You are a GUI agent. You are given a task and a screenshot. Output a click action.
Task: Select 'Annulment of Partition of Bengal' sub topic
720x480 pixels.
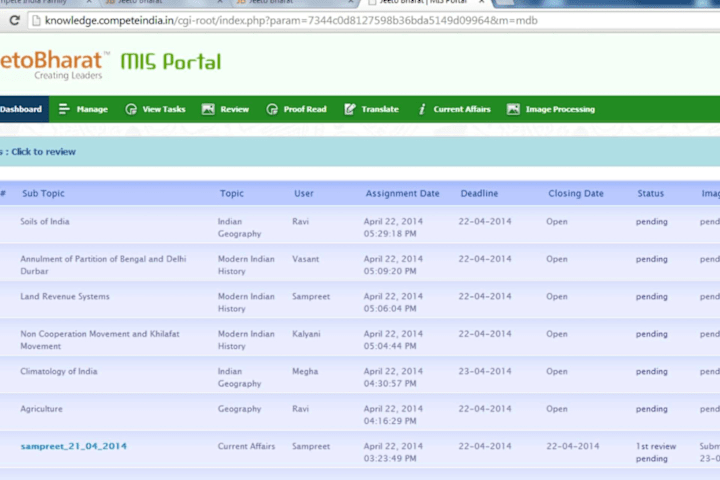[103, 265]
